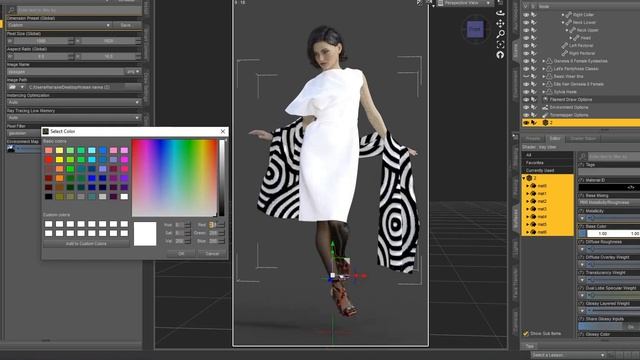The height and width of the screenshot is (360, 640).
Task: Expand the mat1 surface entry
Action: tap(527, 193)
